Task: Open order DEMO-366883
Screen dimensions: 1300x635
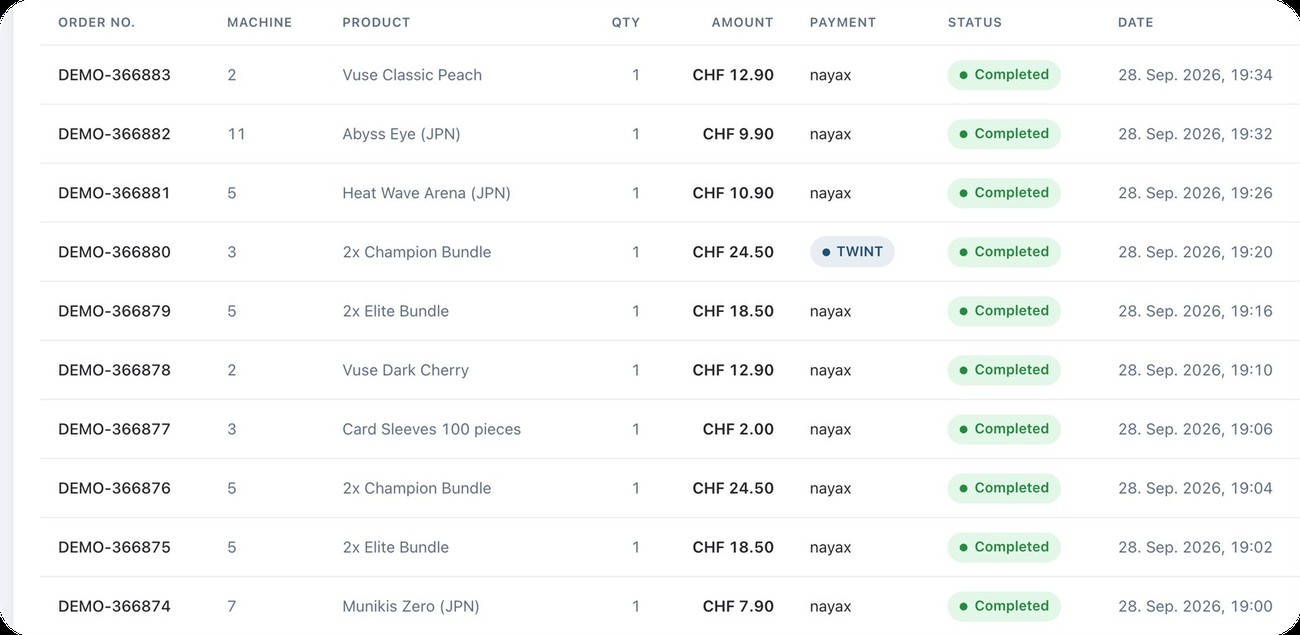Action: coord(114,75)
